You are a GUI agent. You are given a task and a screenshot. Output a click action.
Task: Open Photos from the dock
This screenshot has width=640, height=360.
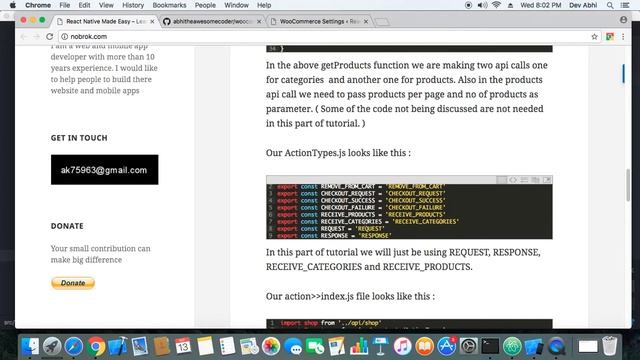point(271,347)
